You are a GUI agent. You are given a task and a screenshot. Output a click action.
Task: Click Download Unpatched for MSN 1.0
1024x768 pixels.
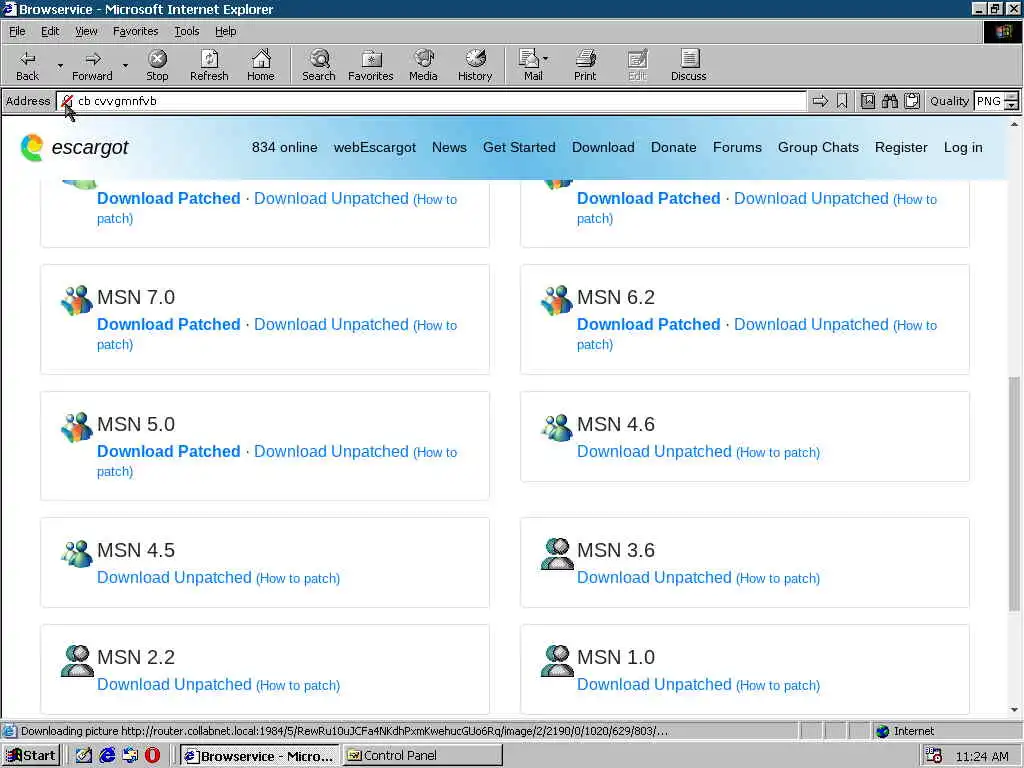pos(654,684)
